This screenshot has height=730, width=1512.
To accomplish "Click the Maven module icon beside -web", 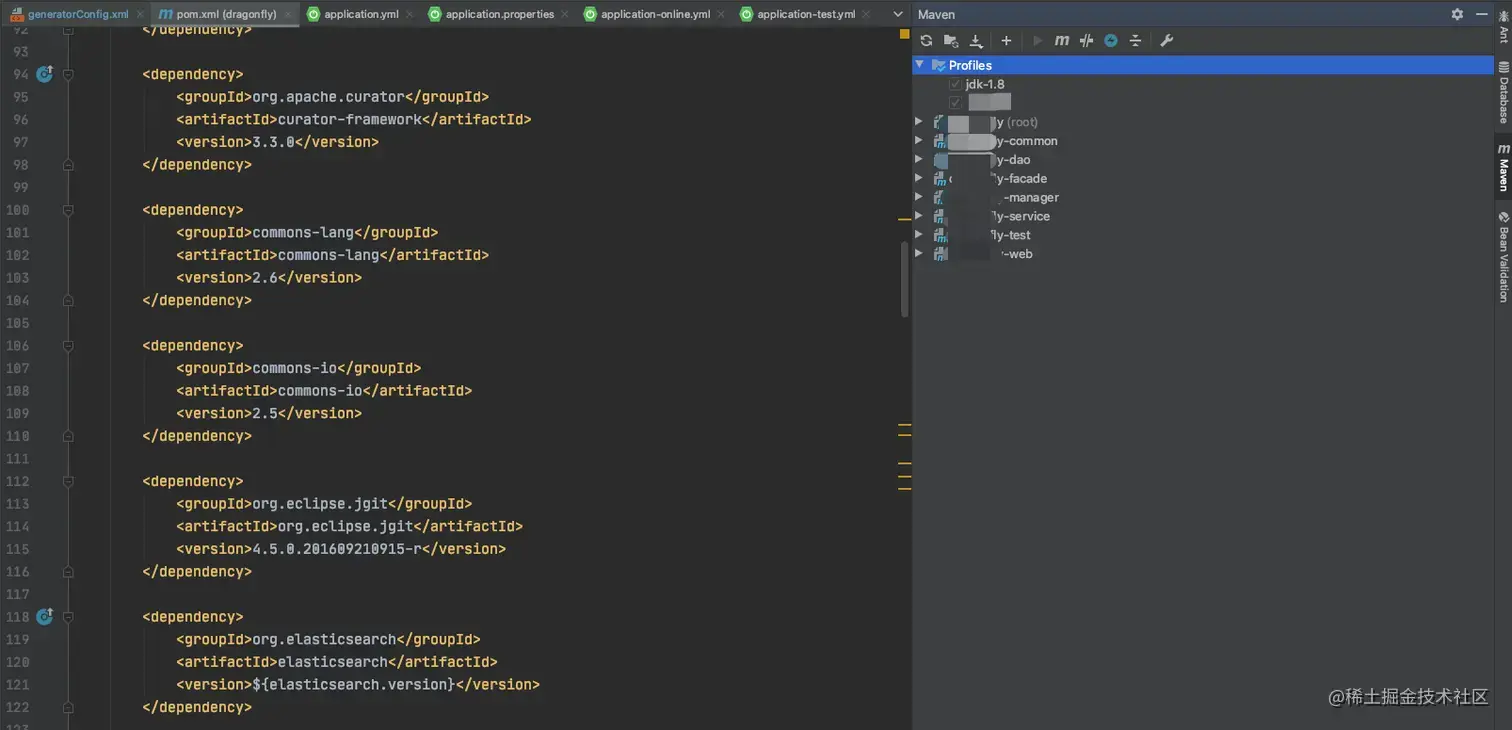I will pos(939,254).
